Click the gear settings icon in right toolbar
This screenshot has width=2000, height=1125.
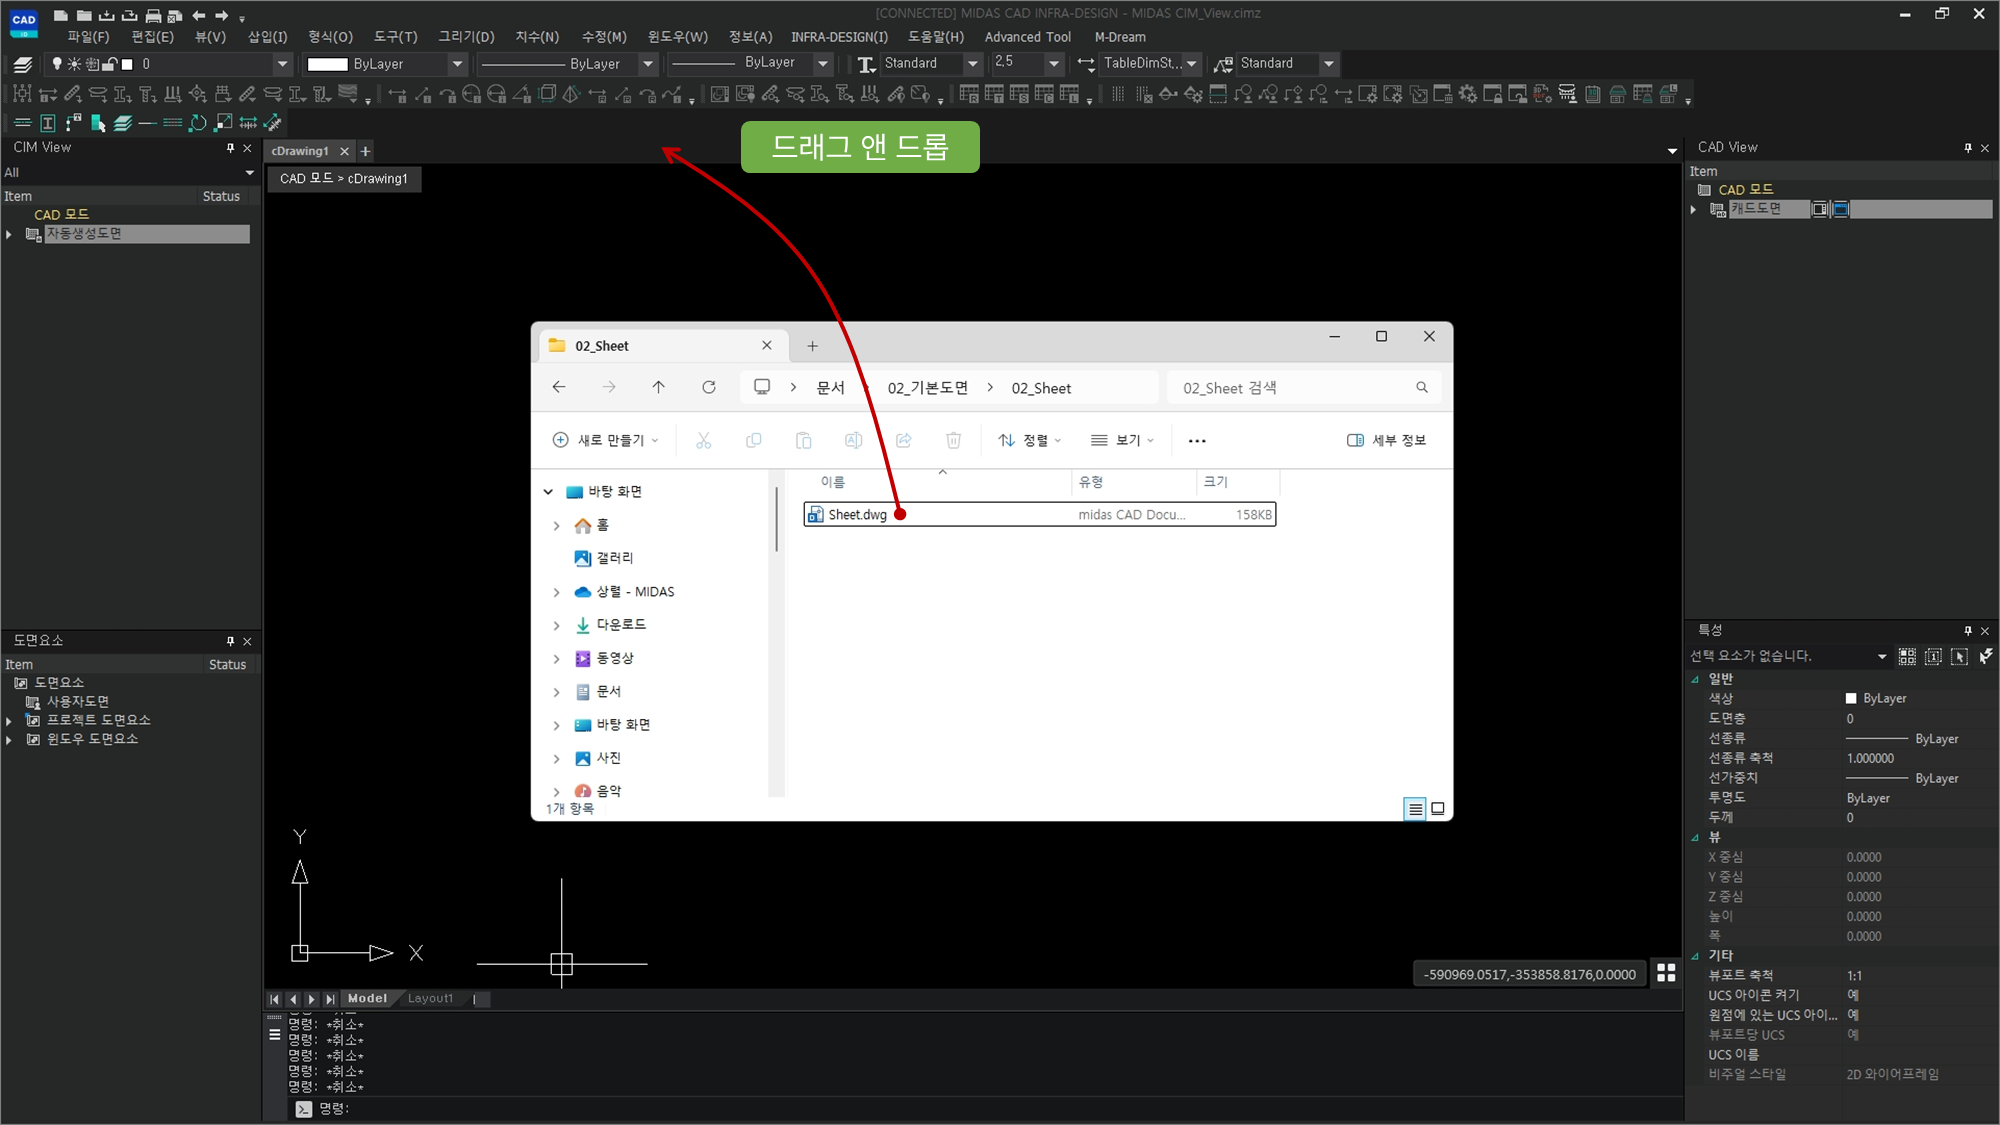1467,94
